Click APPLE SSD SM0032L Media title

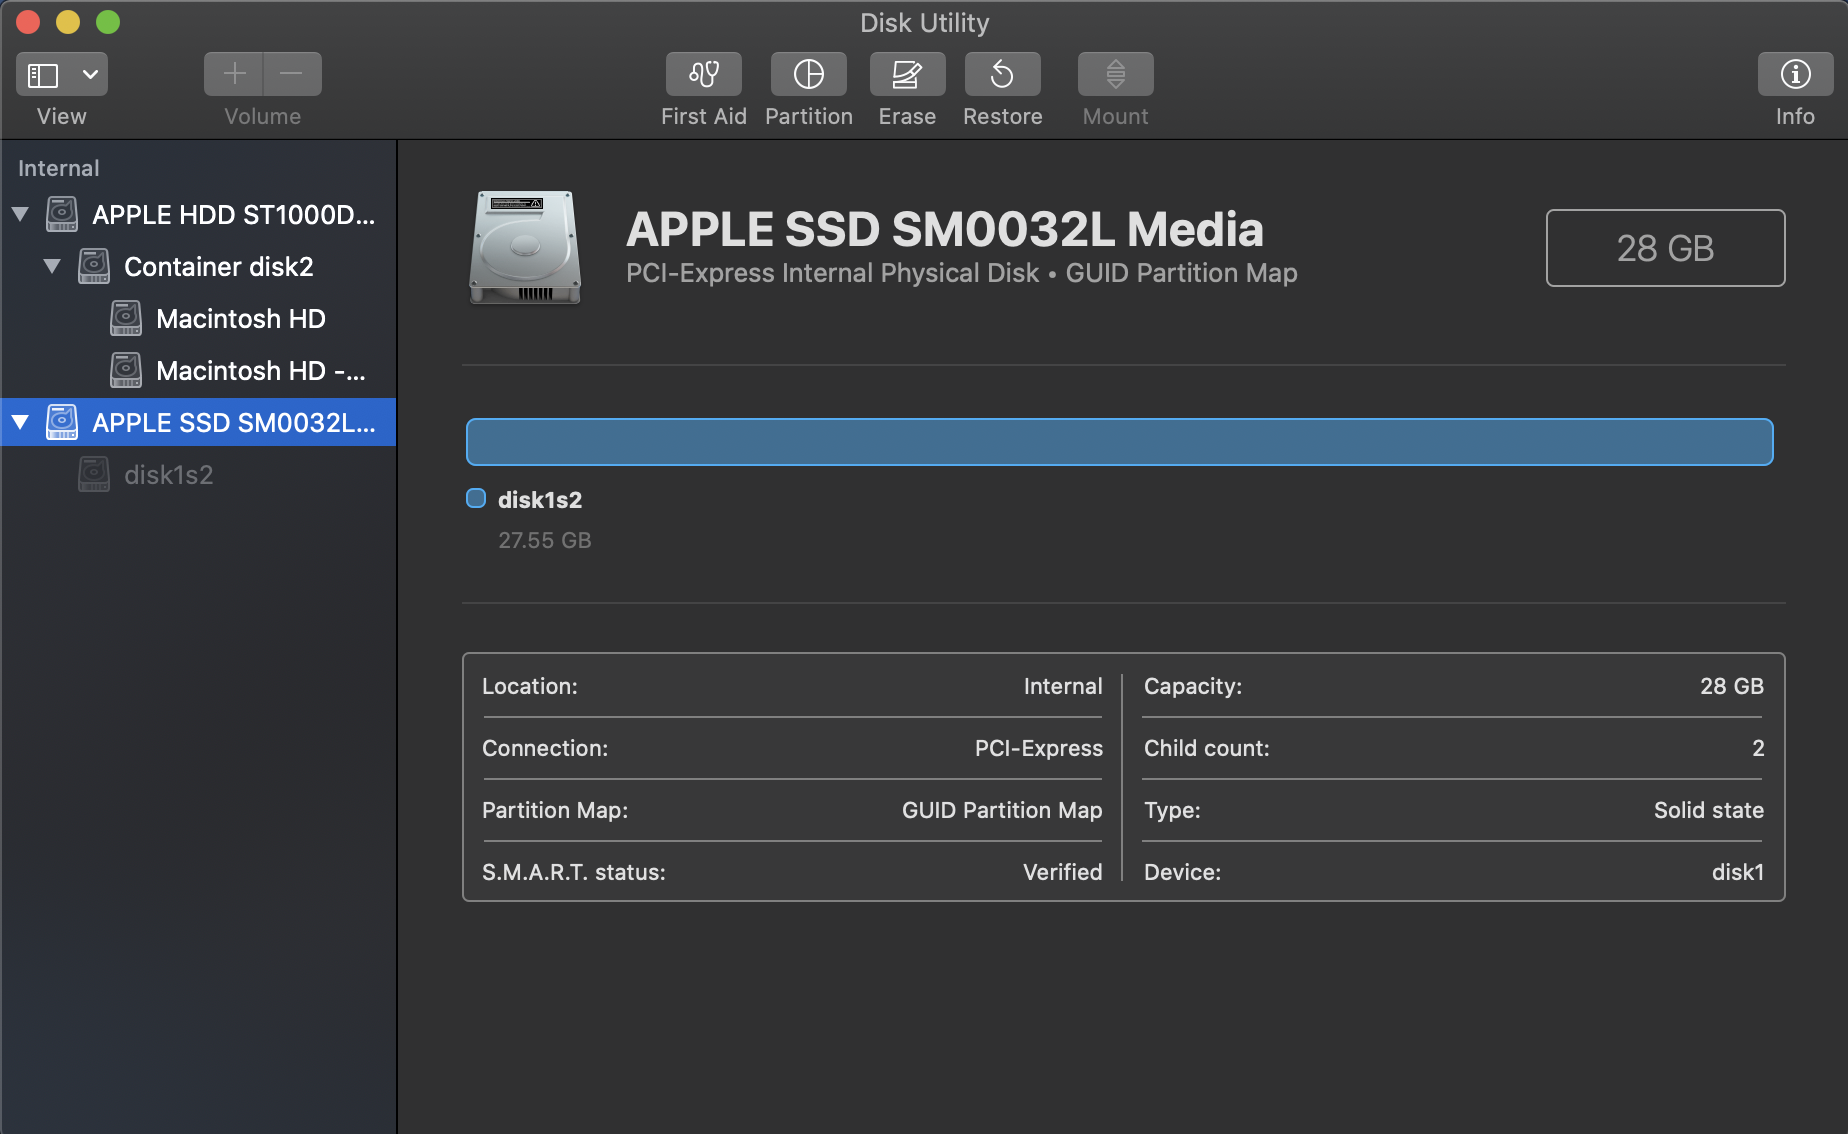coord(945,229)
